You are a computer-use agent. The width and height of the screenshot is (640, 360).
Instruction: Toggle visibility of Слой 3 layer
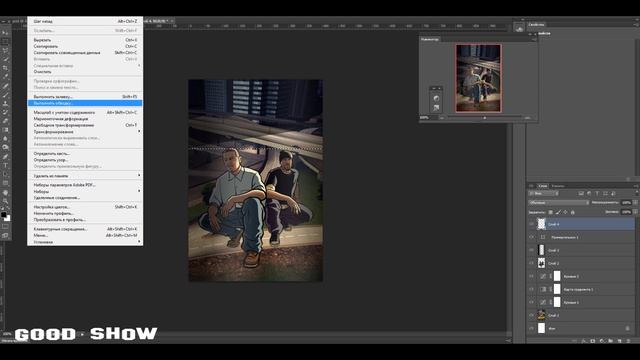click(531, 250)
